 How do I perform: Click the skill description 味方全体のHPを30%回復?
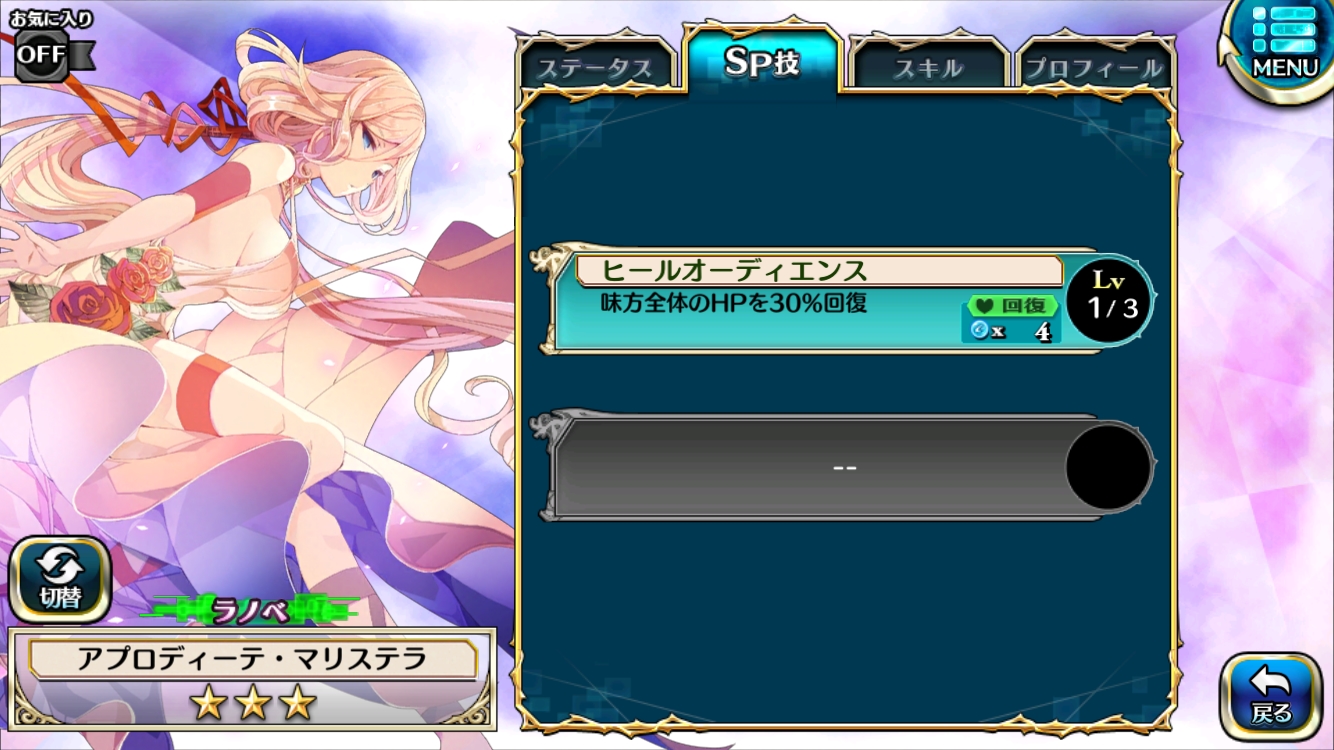(x=732, y=303)
